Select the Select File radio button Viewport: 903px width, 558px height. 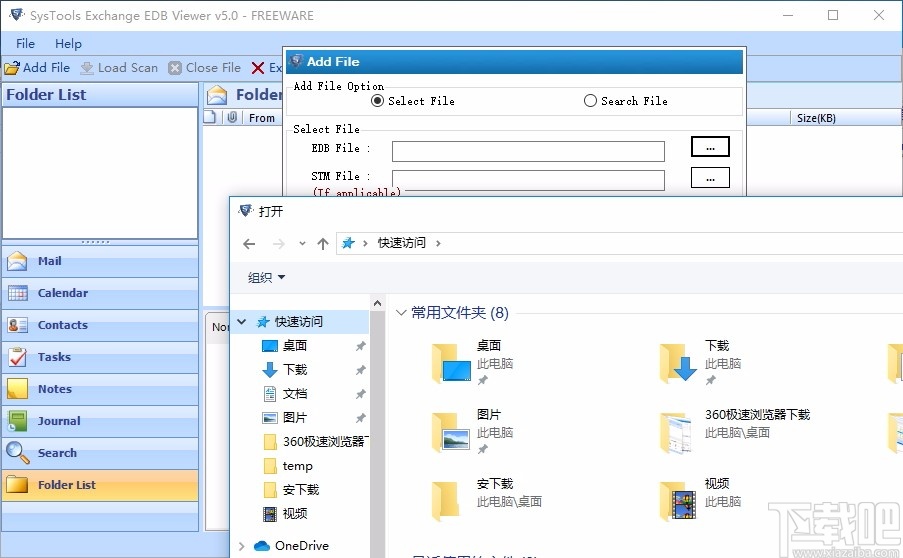click(377, 101)
